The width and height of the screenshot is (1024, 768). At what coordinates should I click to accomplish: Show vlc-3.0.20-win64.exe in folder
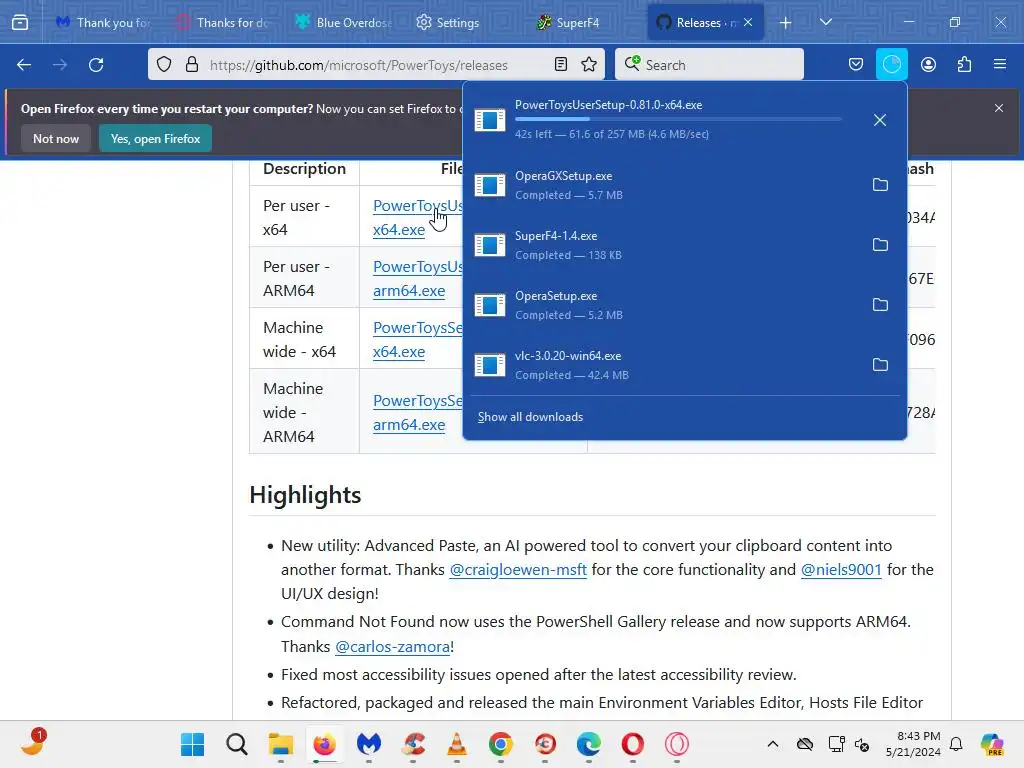point(880,365)
